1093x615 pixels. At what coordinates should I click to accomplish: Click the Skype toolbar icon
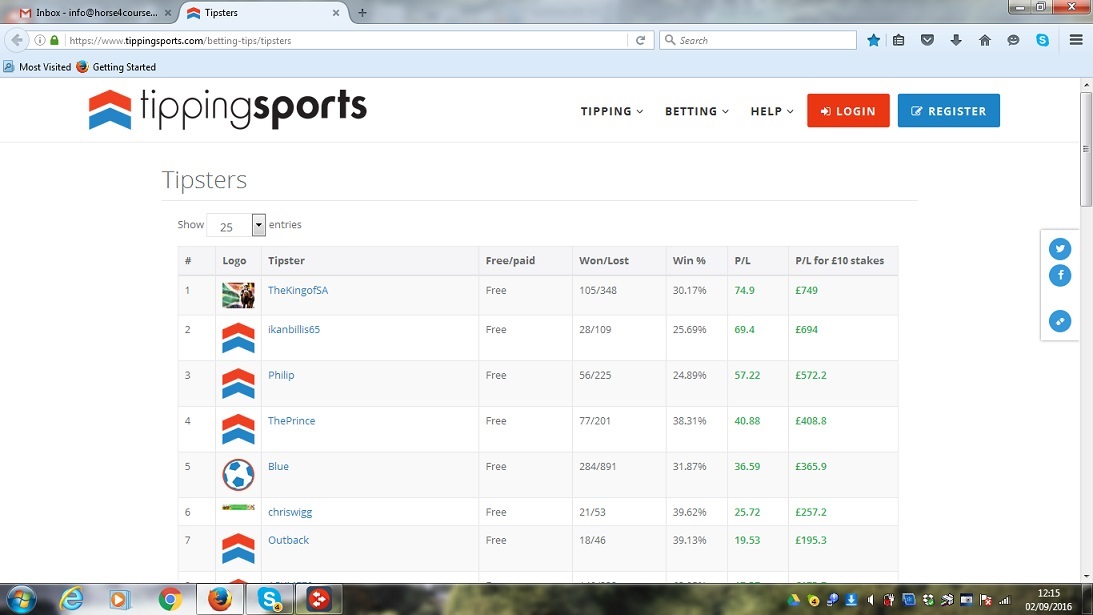[1042, 40]
